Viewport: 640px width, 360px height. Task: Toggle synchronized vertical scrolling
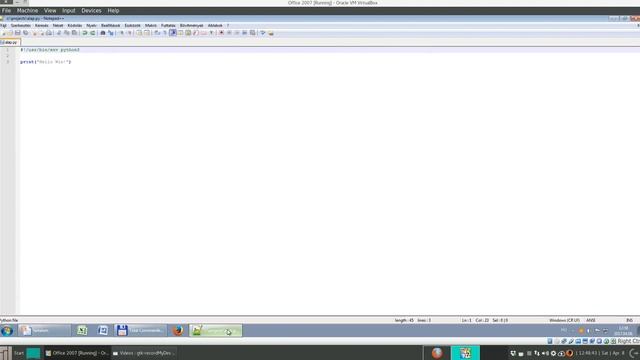pos(139,33)
